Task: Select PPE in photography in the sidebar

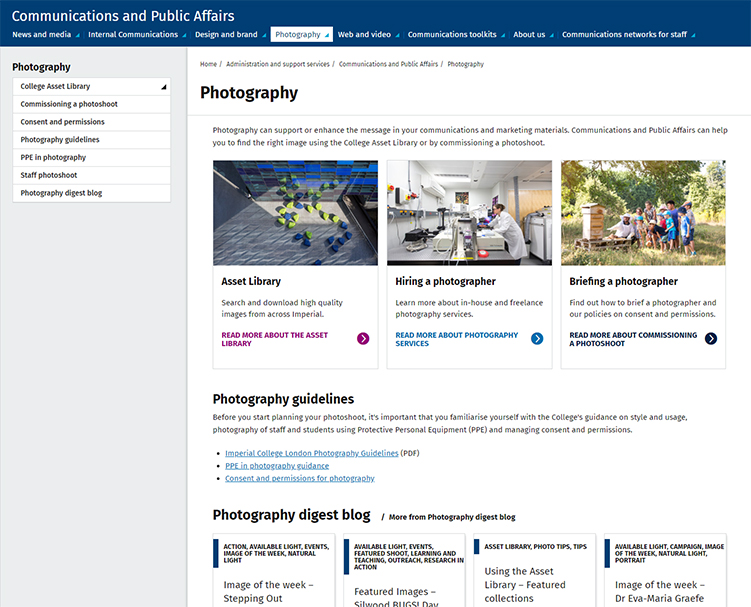Action: pos(53,157)
